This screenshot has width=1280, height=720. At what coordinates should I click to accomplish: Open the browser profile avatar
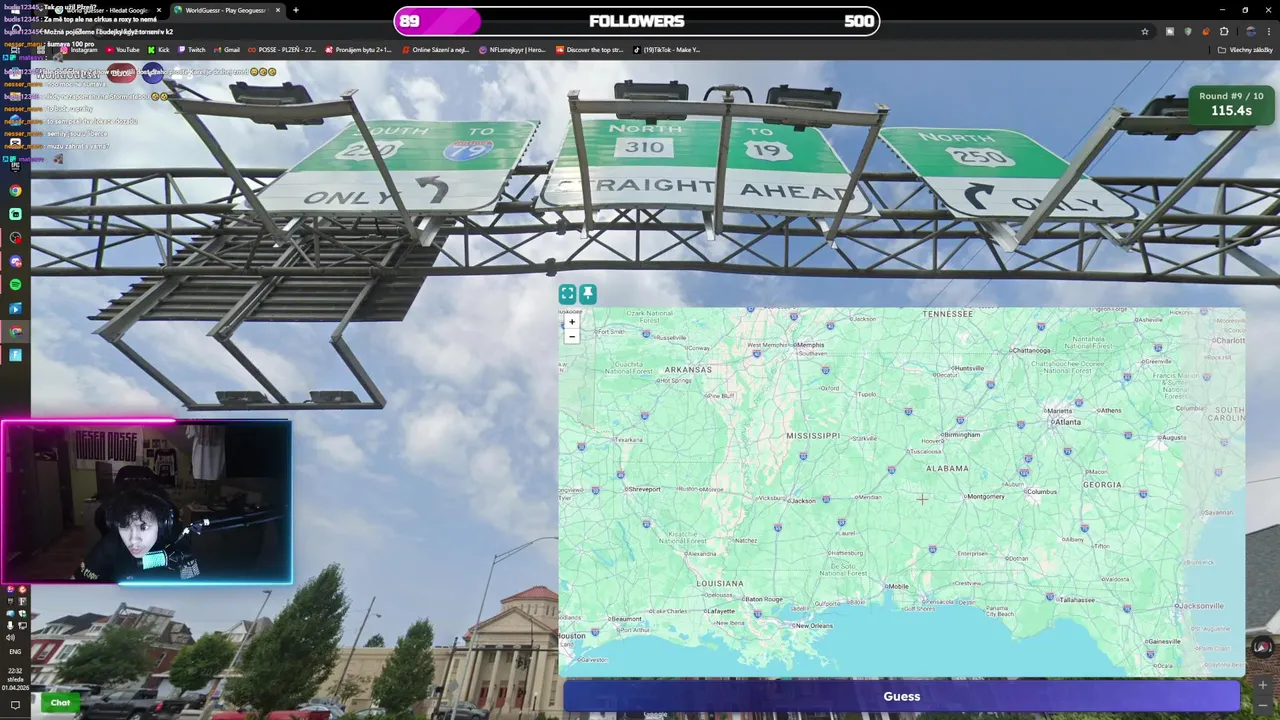click(x=1251, y=31)
